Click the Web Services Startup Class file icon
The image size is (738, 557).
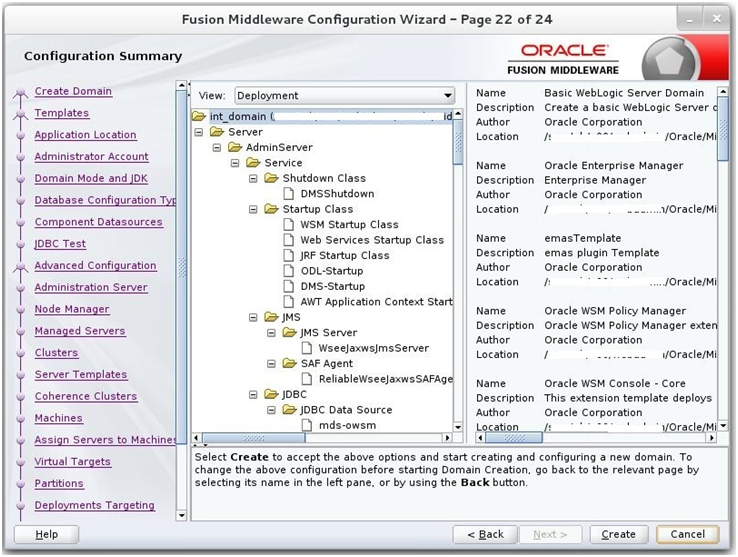click(289, 240)
